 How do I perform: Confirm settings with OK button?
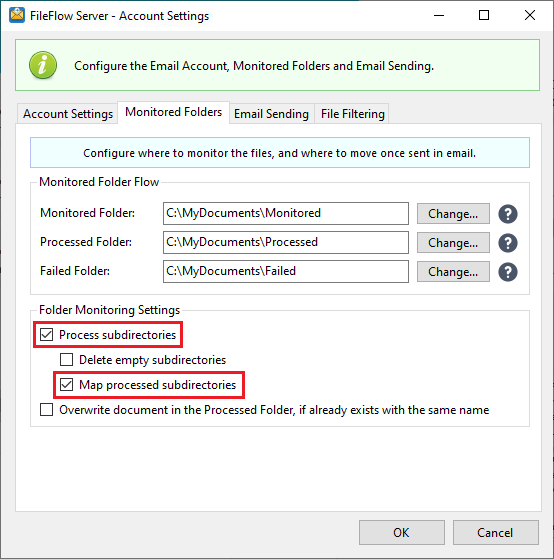pos(402,533)
